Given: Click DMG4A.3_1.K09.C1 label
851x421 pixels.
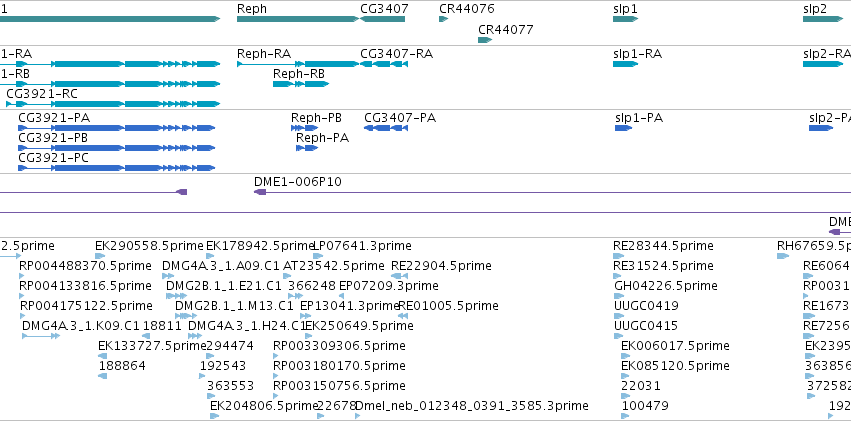Looking at the screenshot, I should (x=80, y=326).
